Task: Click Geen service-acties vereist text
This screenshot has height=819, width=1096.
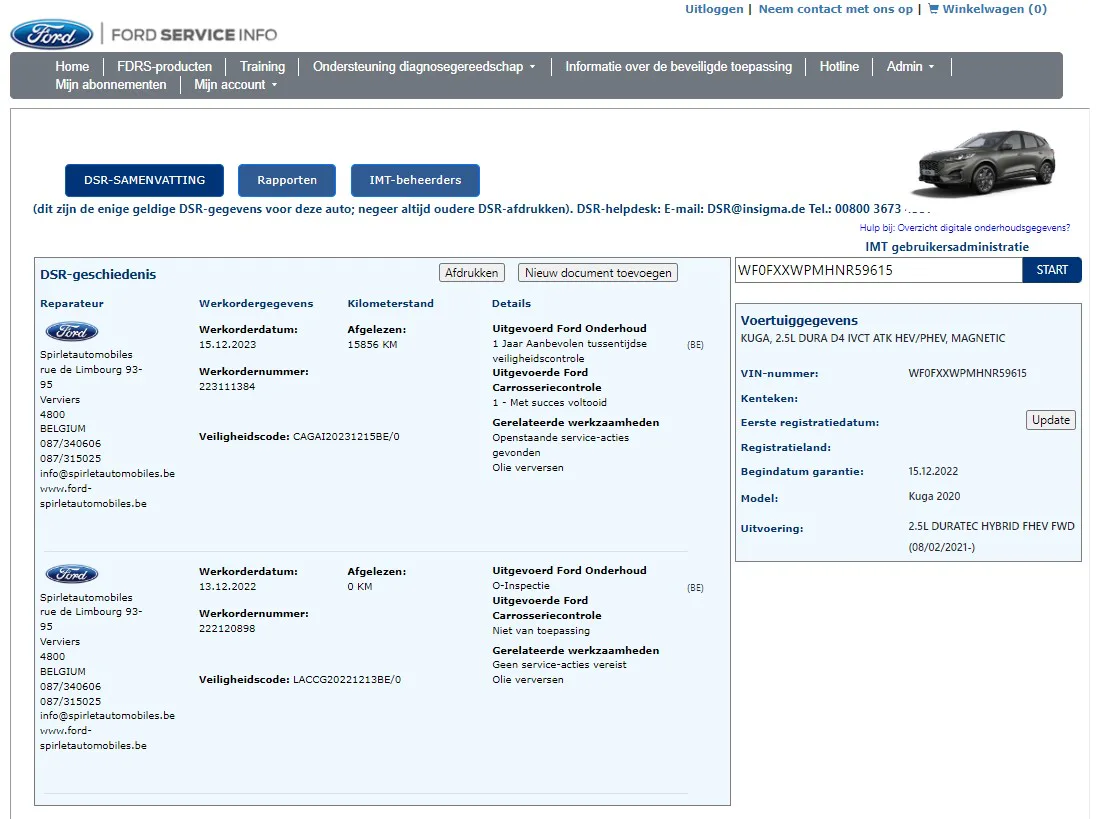Action: tap(559, 665)
